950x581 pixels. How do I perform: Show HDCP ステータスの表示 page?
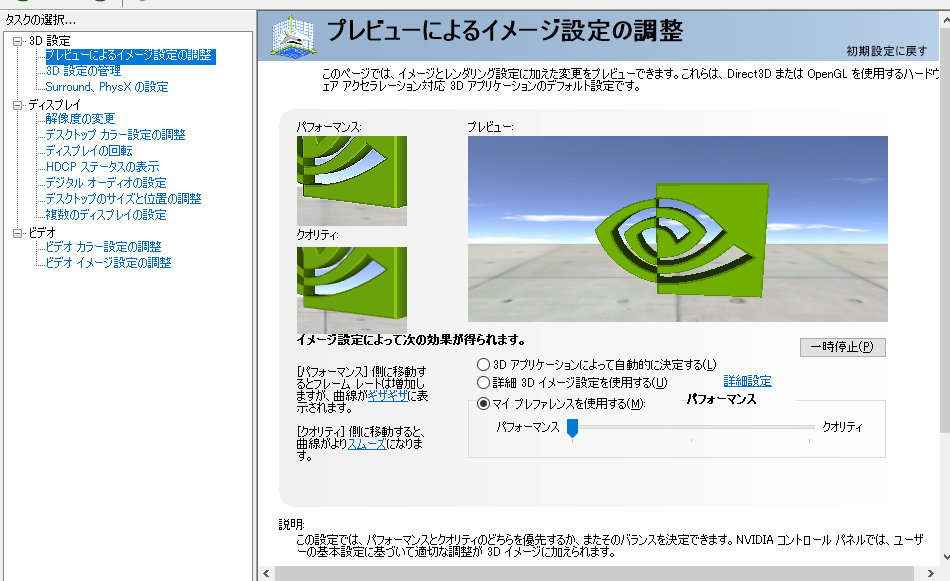coord(102,167)
